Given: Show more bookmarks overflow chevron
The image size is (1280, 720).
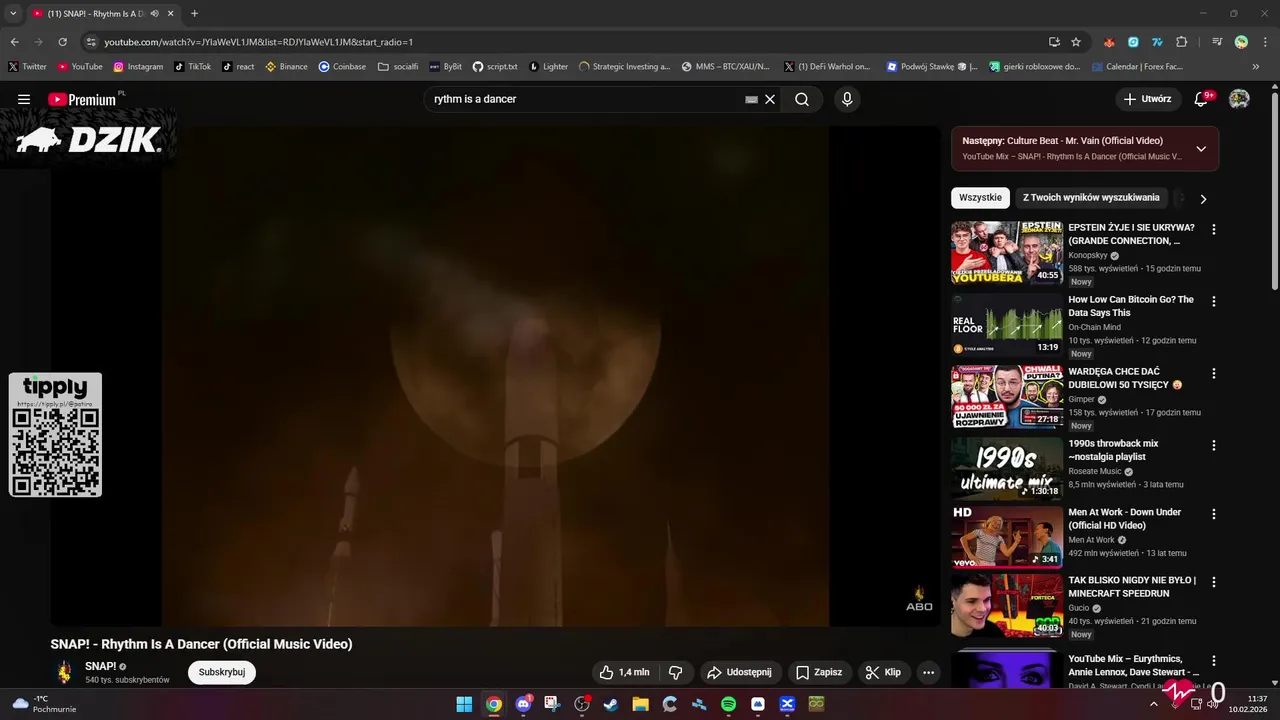Looking at the screenshot, I should coord(1256,67).
